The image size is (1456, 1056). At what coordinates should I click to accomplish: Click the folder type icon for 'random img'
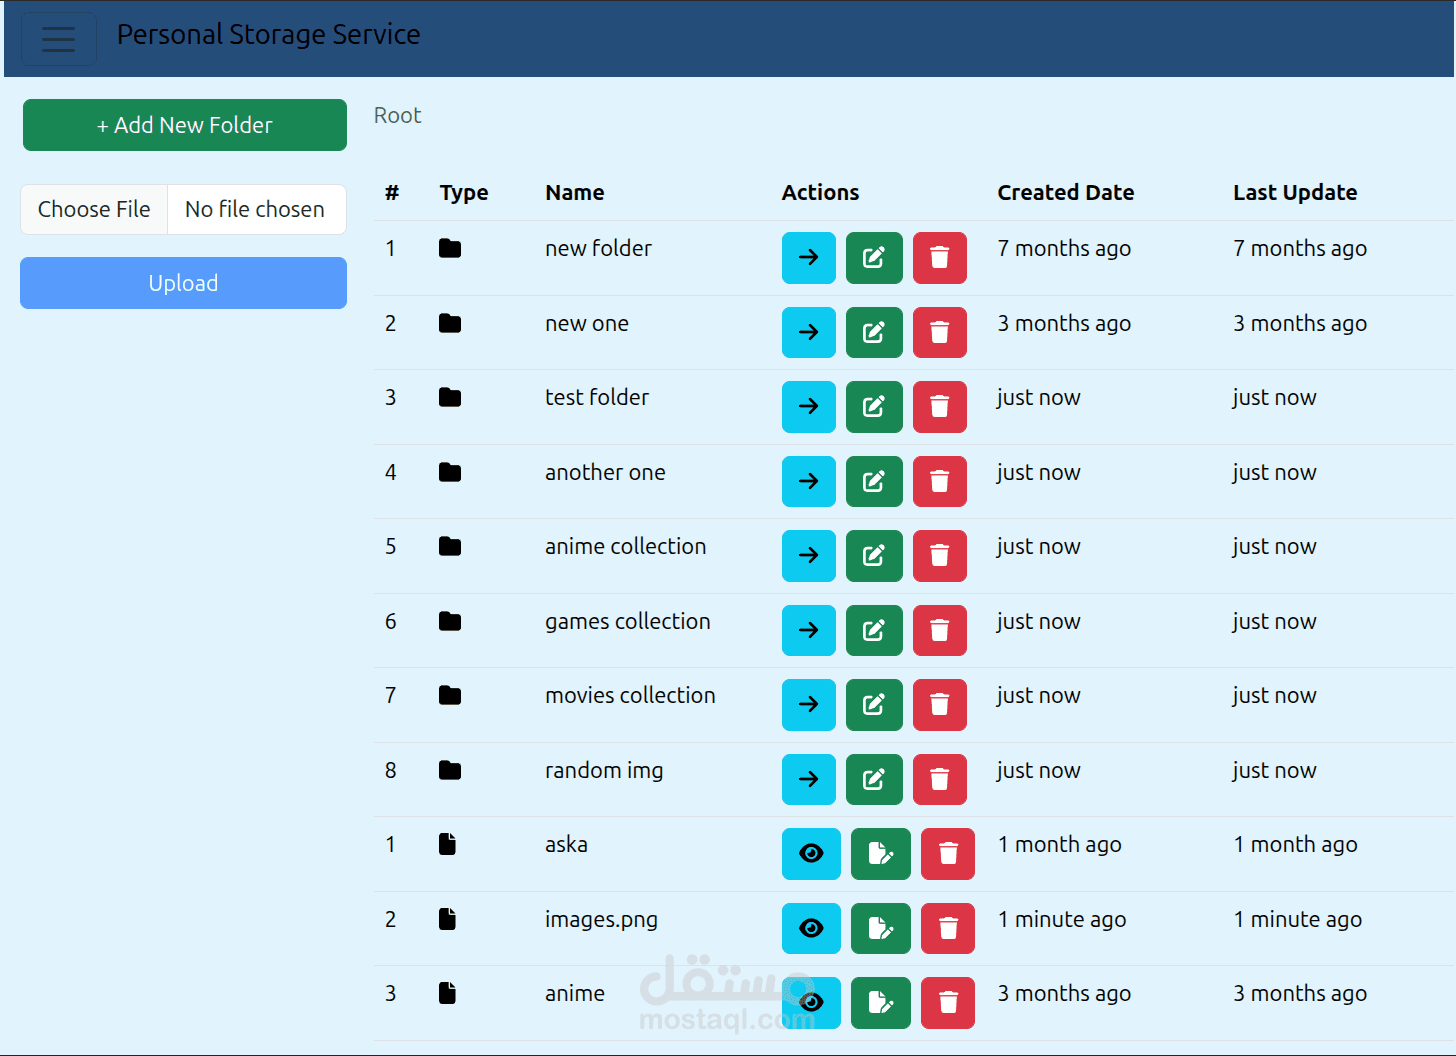pyautogui.click(x=450, y=770)
